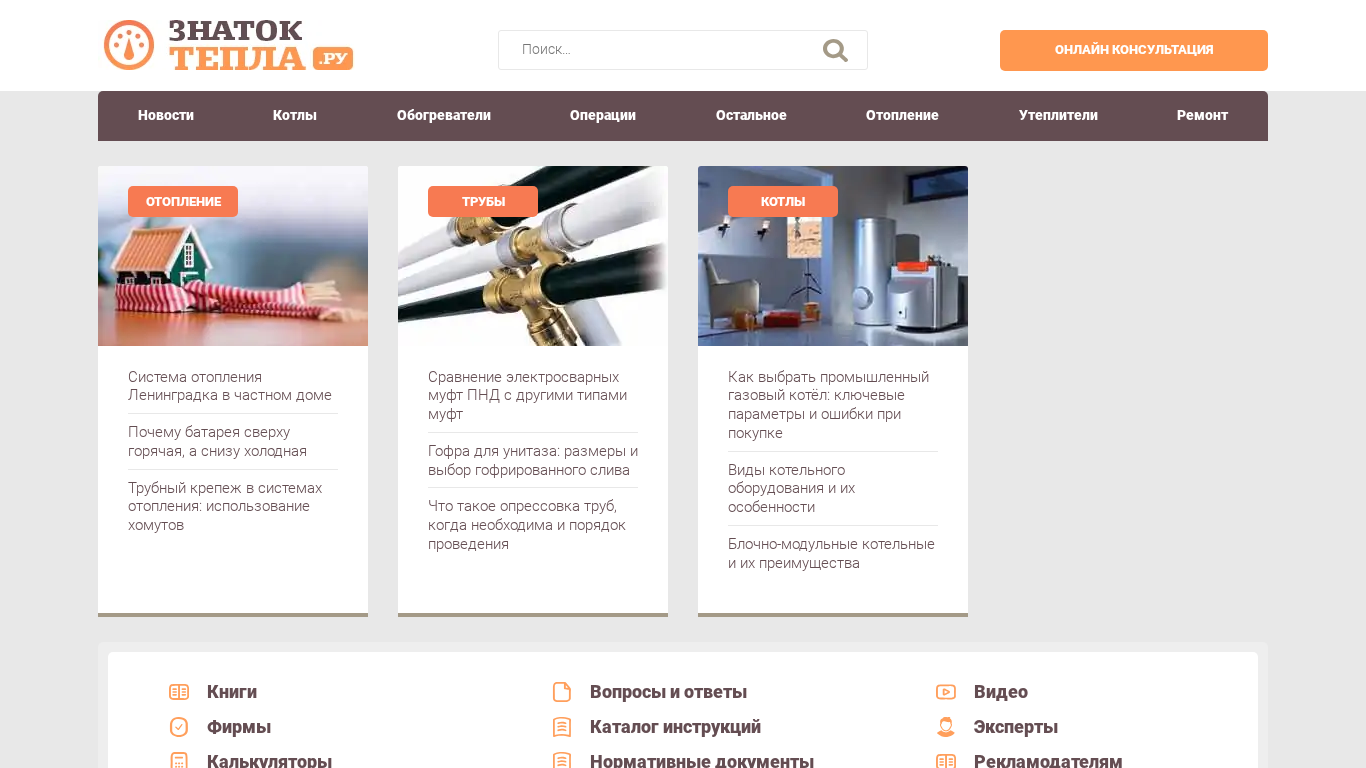The image size is (1366, 768).
Task: Click the list icon beside Каталог инструкций
Action: (562, 727)
